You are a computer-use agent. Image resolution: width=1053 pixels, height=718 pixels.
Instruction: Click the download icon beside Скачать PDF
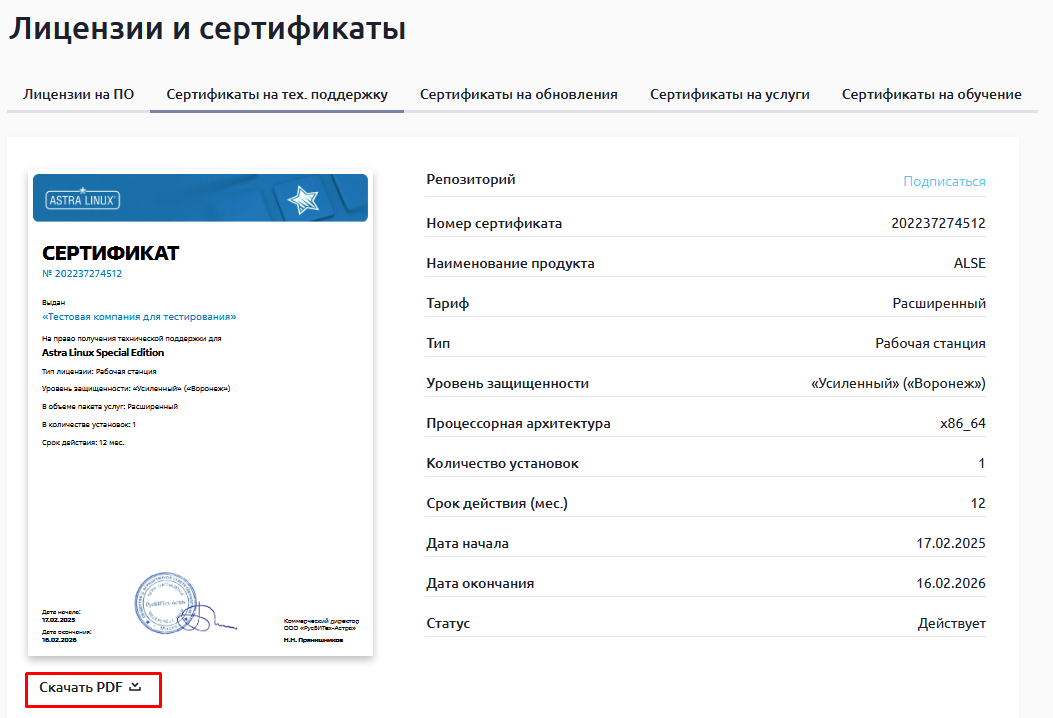pos(136,687)
